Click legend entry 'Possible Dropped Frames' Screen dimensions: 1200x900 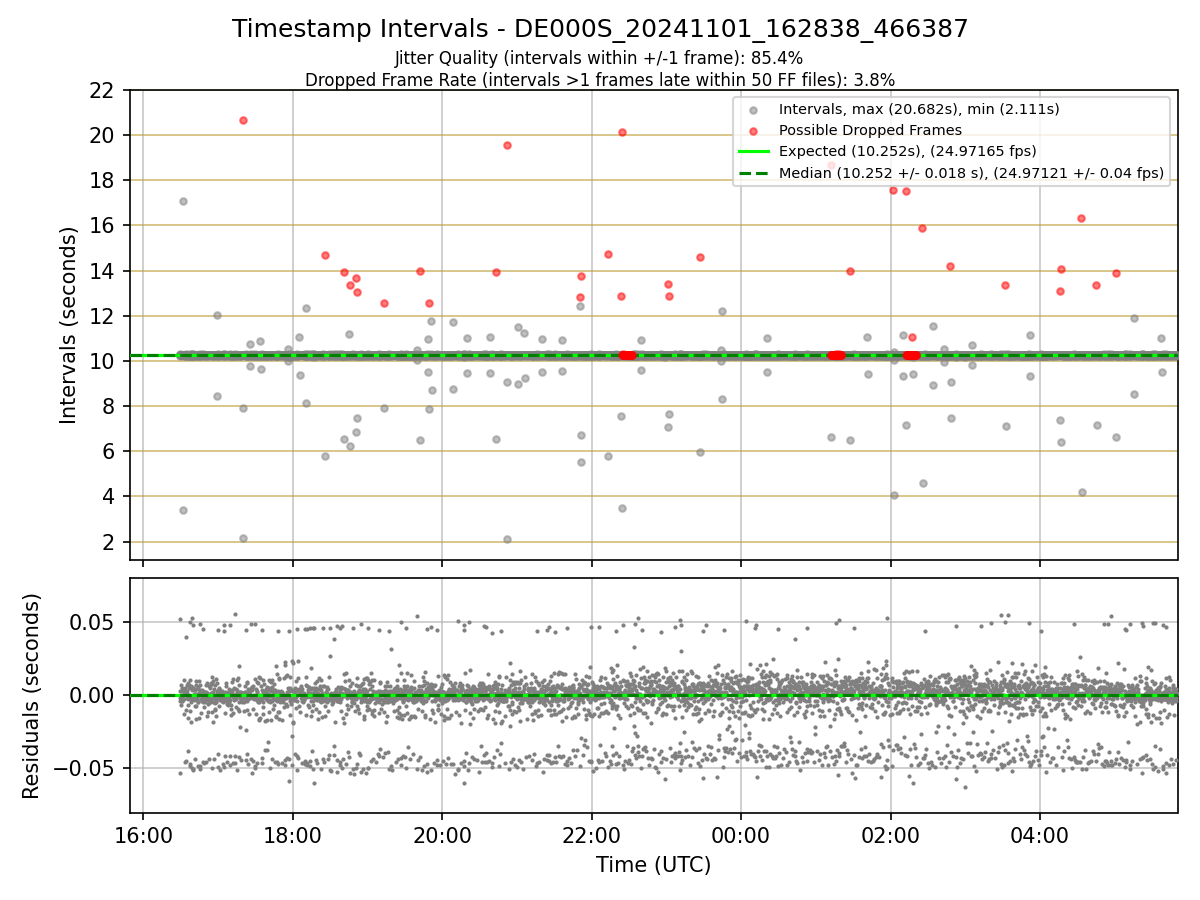(x=870, y=130)
